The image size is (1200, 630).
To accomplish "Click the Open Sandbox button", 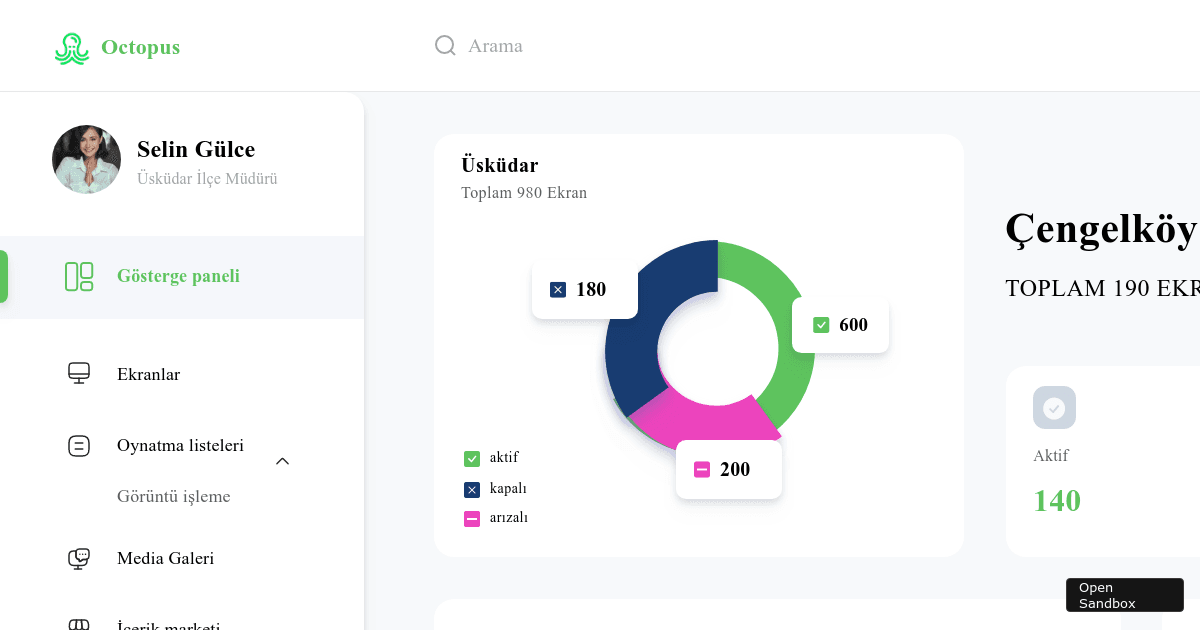I will coord(1124,594).
